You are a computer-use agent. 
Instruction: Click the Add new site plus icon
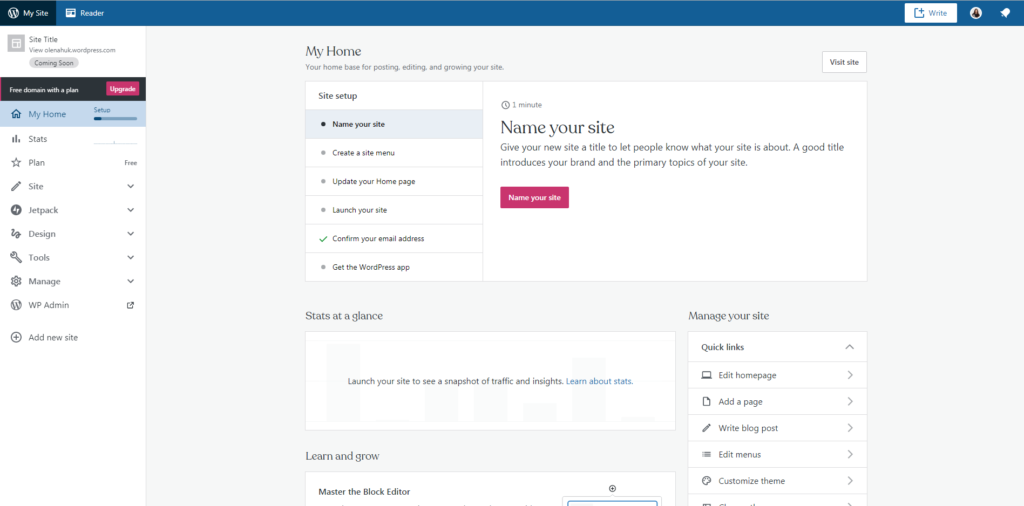16,338
